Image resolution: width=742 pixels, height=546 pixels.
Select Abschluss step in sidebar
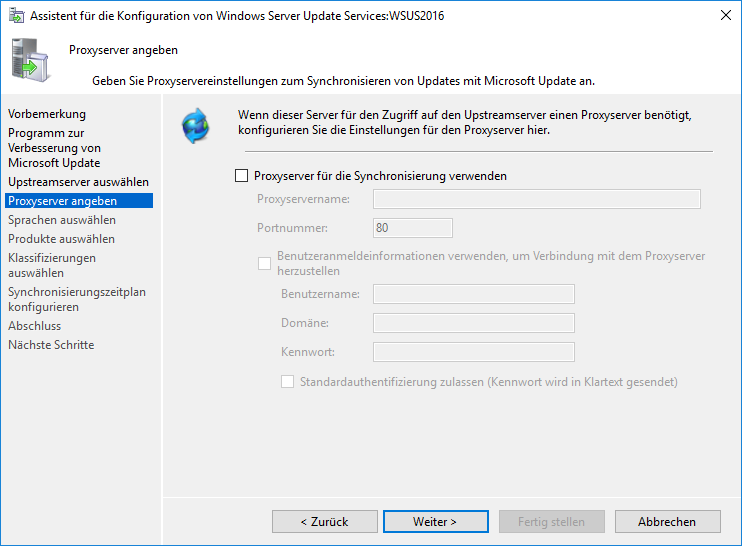coord(35,326)
